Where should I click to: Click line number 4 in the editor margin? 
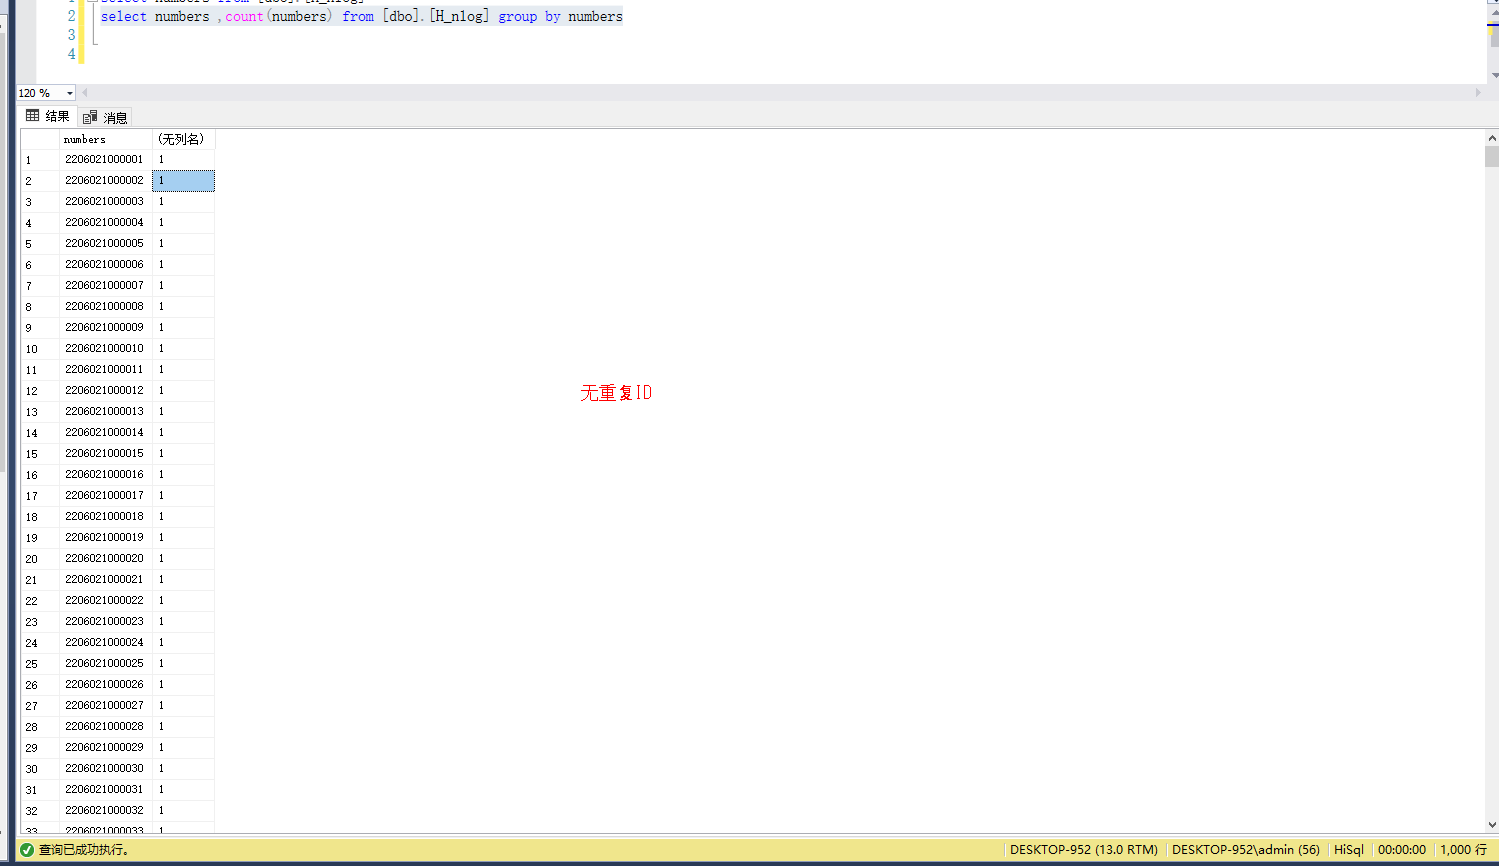[71, 54]
